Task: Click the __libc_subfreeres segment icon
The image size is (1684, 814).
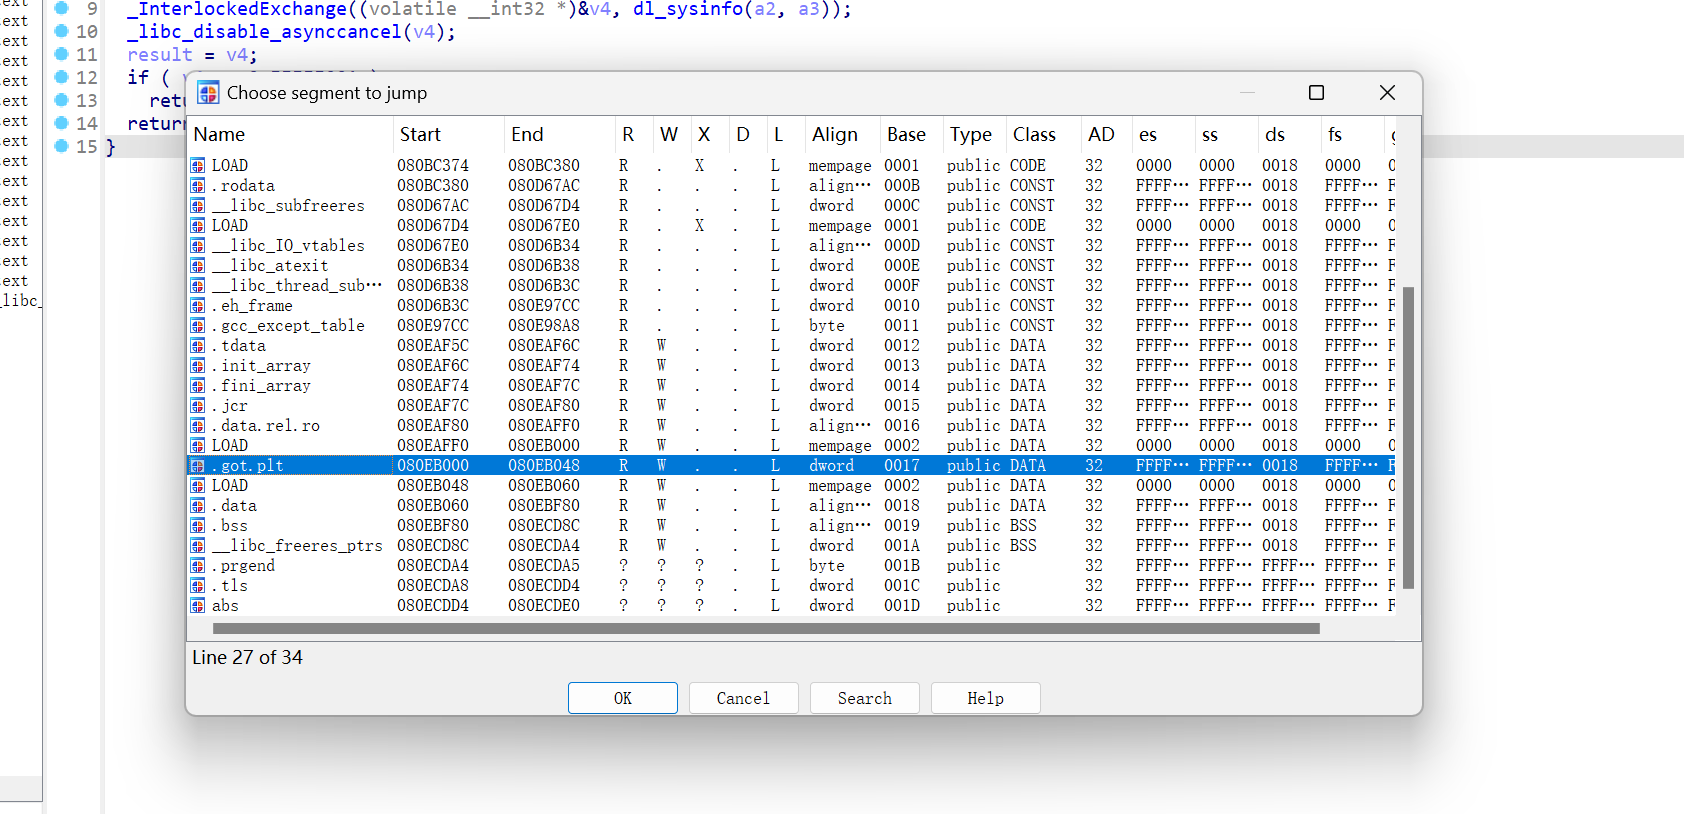Action: click(198, 205)
